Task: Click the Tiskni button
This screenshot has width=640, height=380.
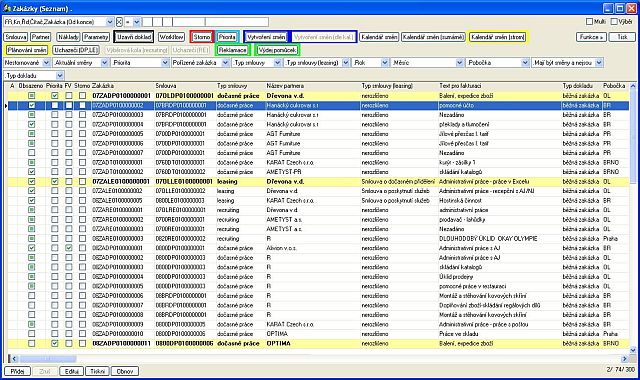Action: coord(97,371)
